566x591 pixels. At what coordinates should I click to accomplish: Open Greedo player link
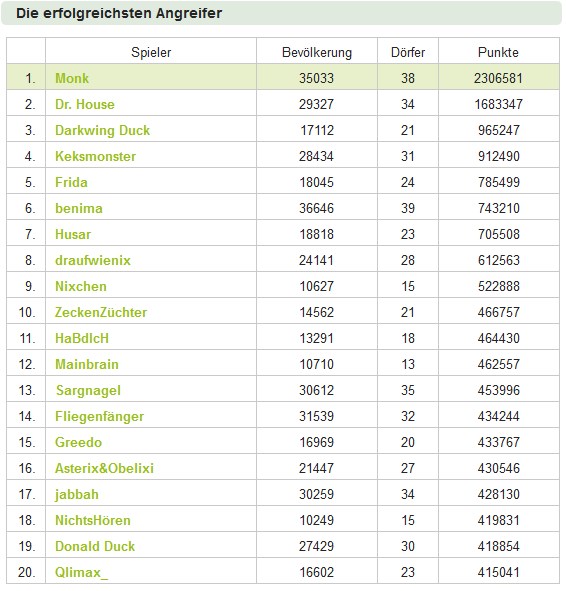click(78, 442)
